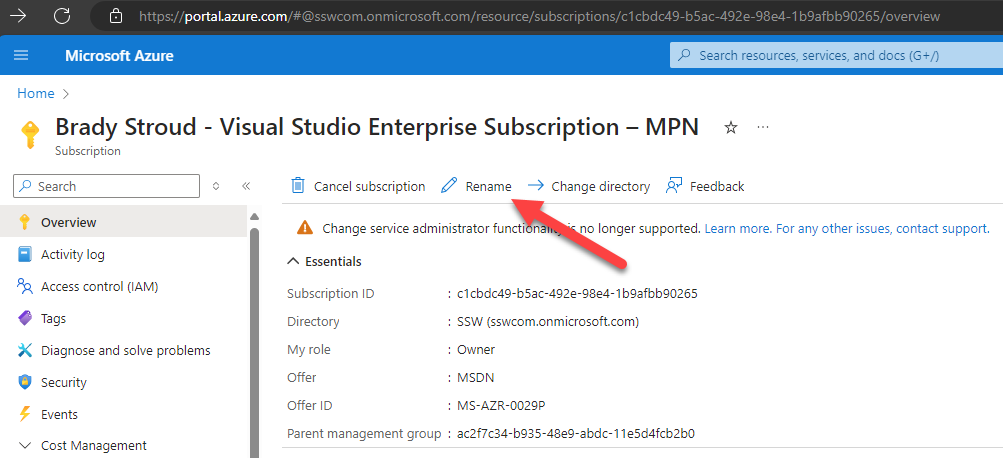Viewport: 1003px width, 458px height.
Task: Click the browser reload button
Action: [61, 16]
